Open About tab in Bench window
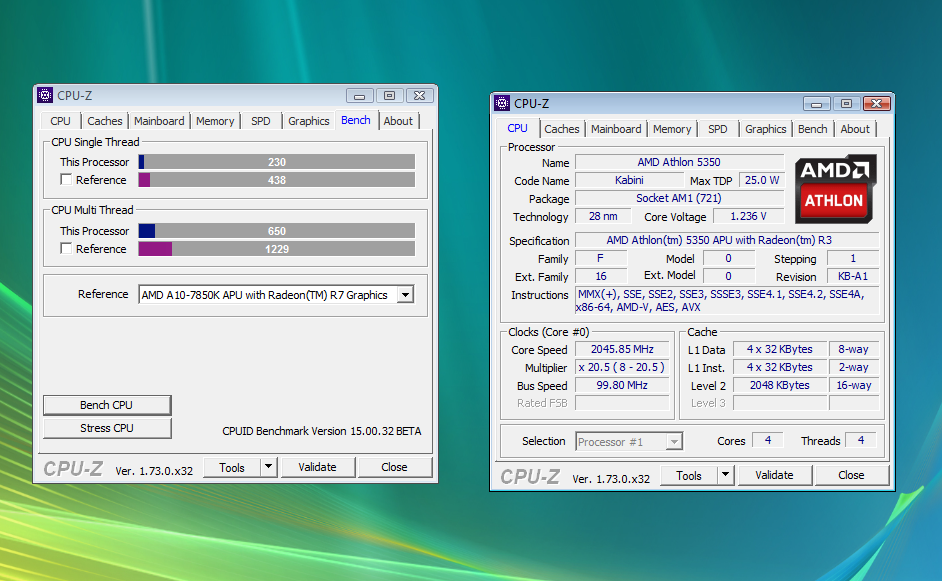 pos(398,121)
